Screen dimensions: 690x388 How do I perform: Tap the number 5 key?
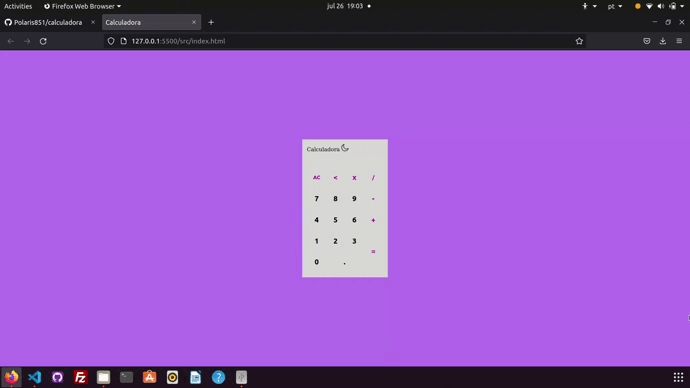(x=335, y=220)
